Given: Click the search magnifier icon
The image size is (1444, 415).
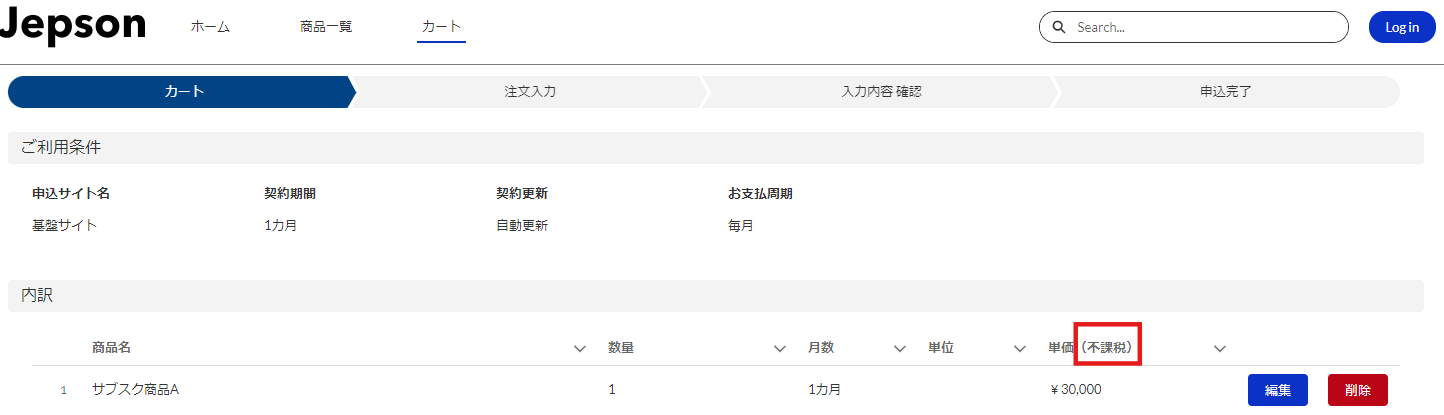Looking at the screenshot, I should (x=1058, y=27).
